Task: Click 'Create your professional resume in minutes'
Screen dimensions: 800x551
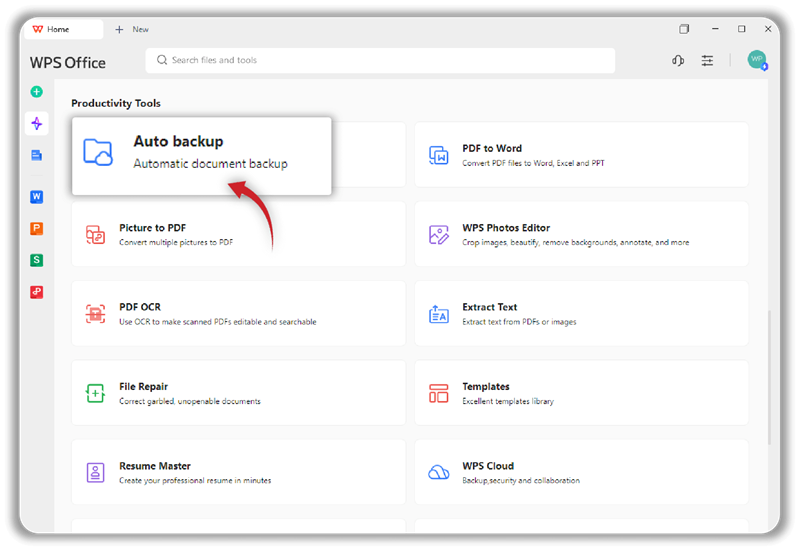Action: pos(195,481)
